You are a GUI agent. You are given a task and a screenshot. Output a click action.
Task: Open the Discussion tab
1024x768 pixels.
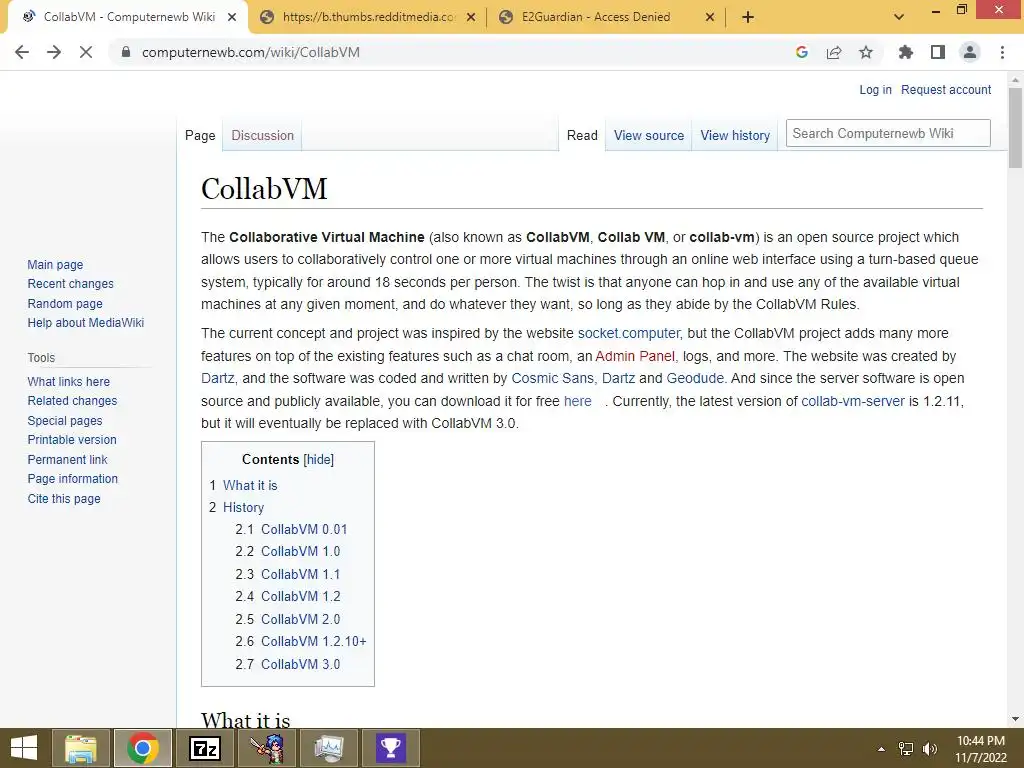[x=263, y=135]
